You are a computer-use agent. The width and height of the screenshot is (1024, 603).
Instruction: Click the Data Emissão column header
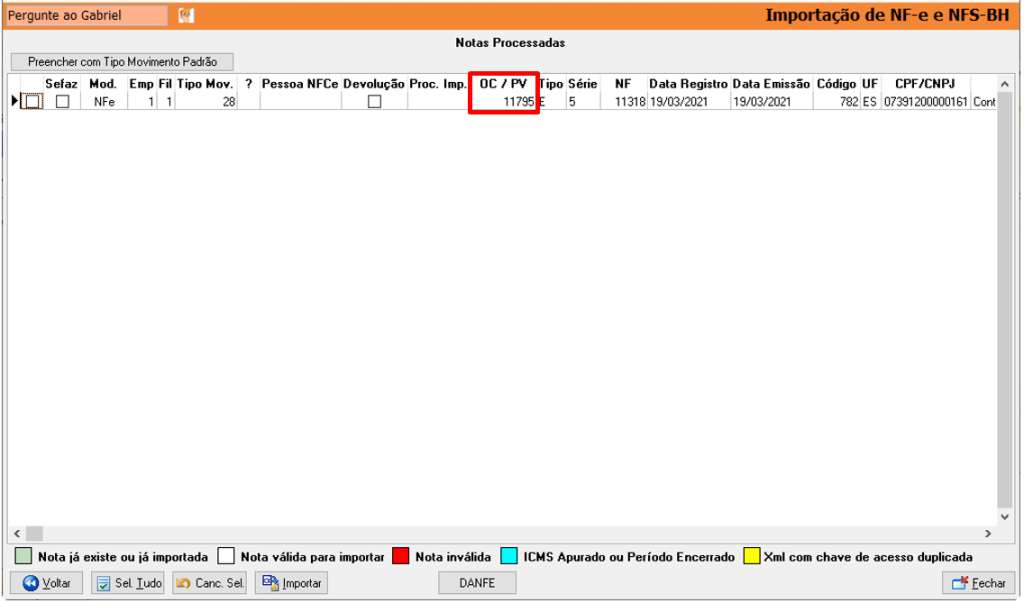771,84
